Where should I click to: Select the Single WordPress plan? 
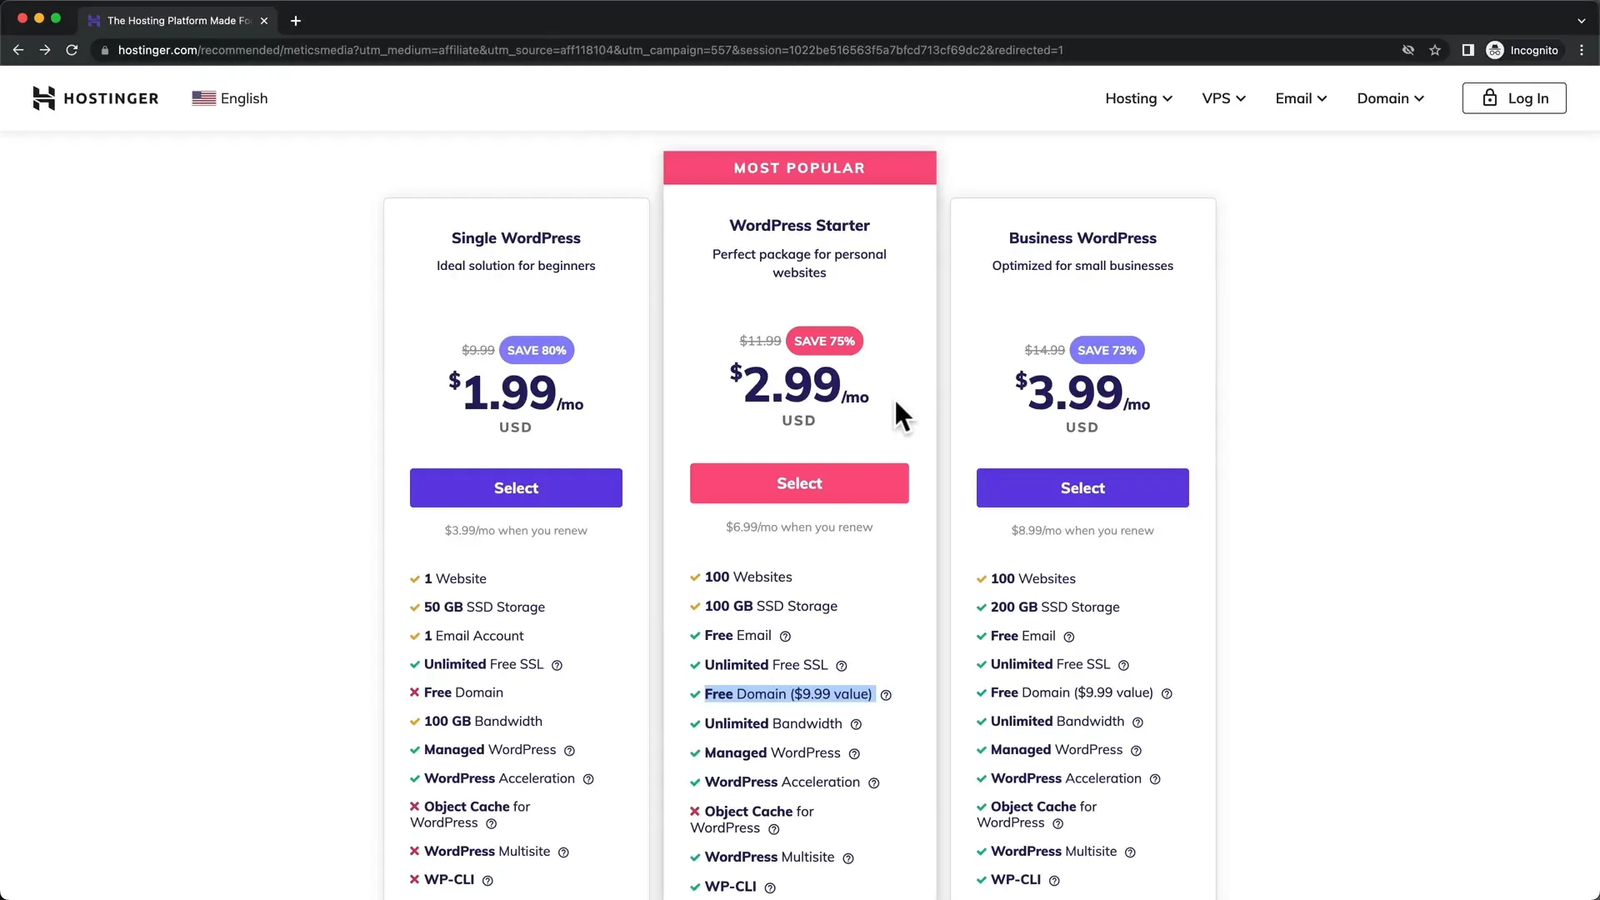pyautogui.click(x=516, y=488)
